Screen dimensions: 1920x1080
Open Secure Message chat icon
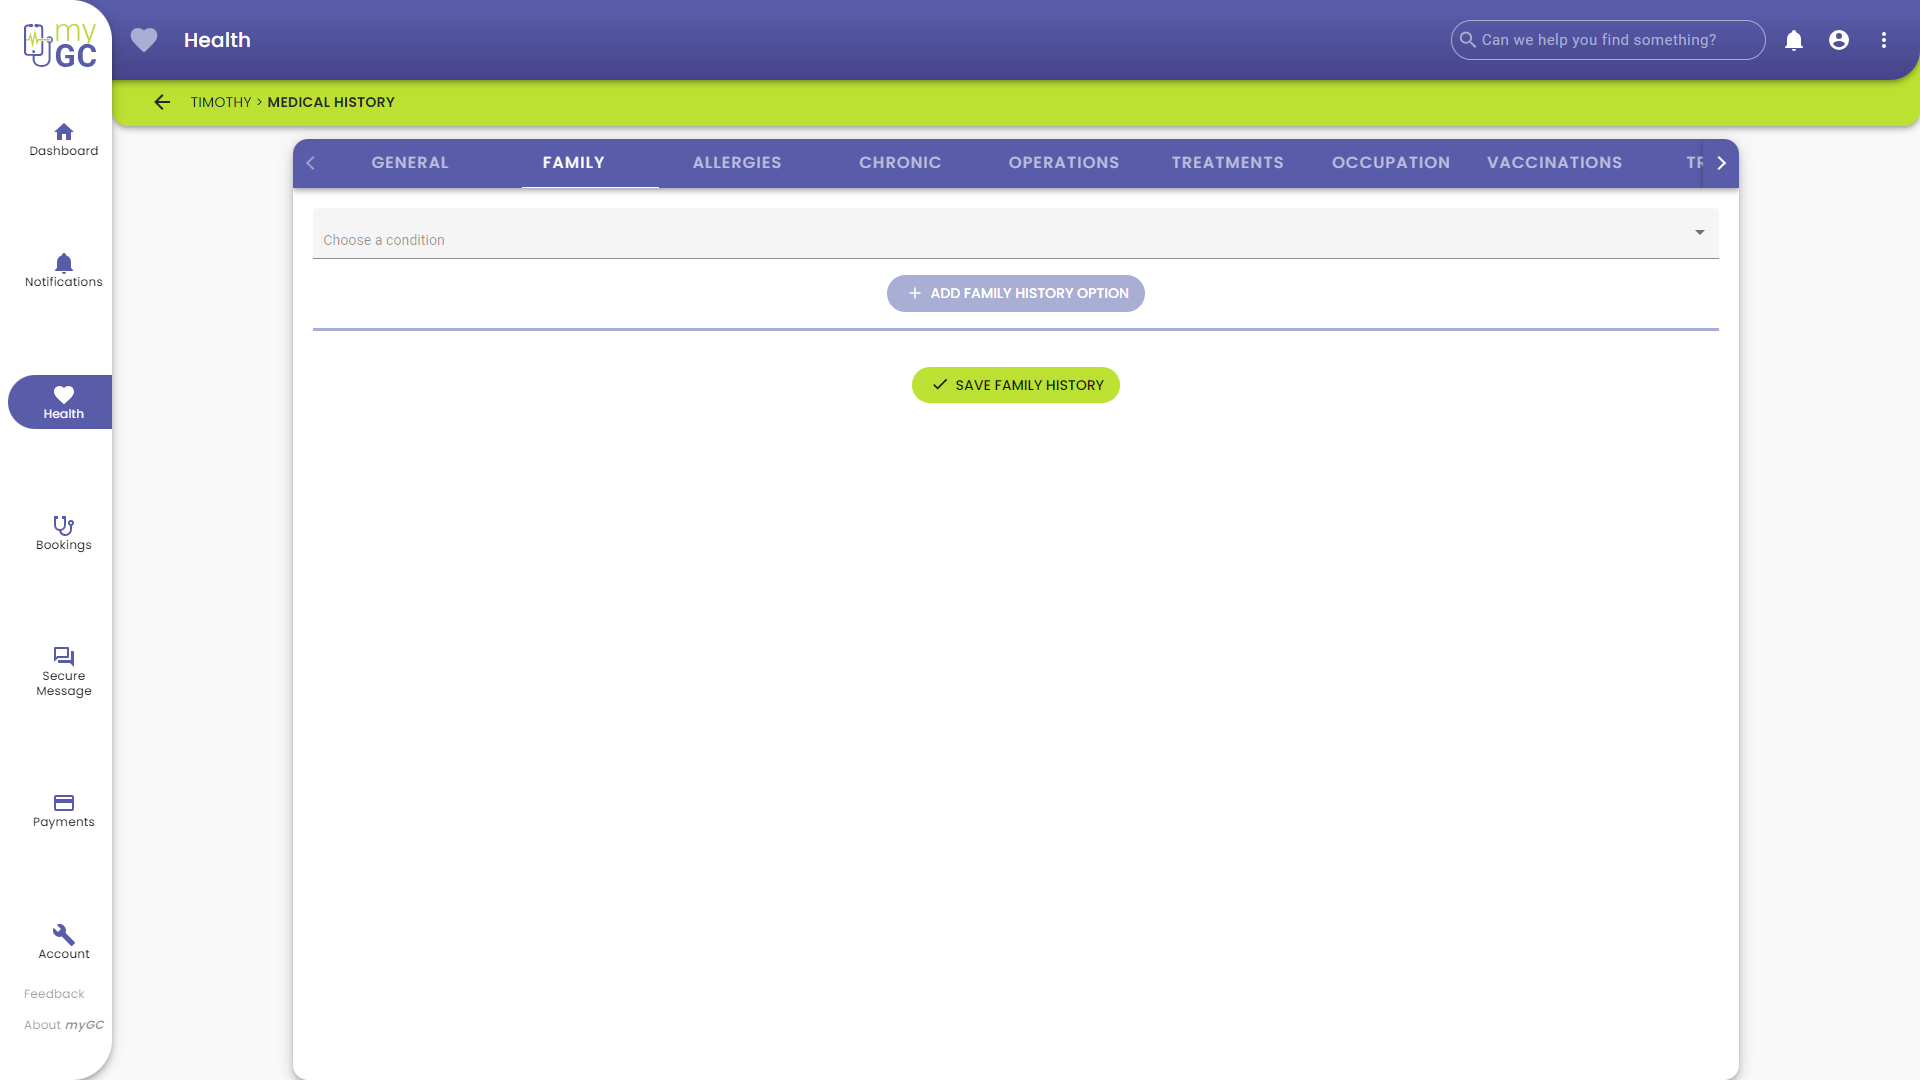coord(64,657)
